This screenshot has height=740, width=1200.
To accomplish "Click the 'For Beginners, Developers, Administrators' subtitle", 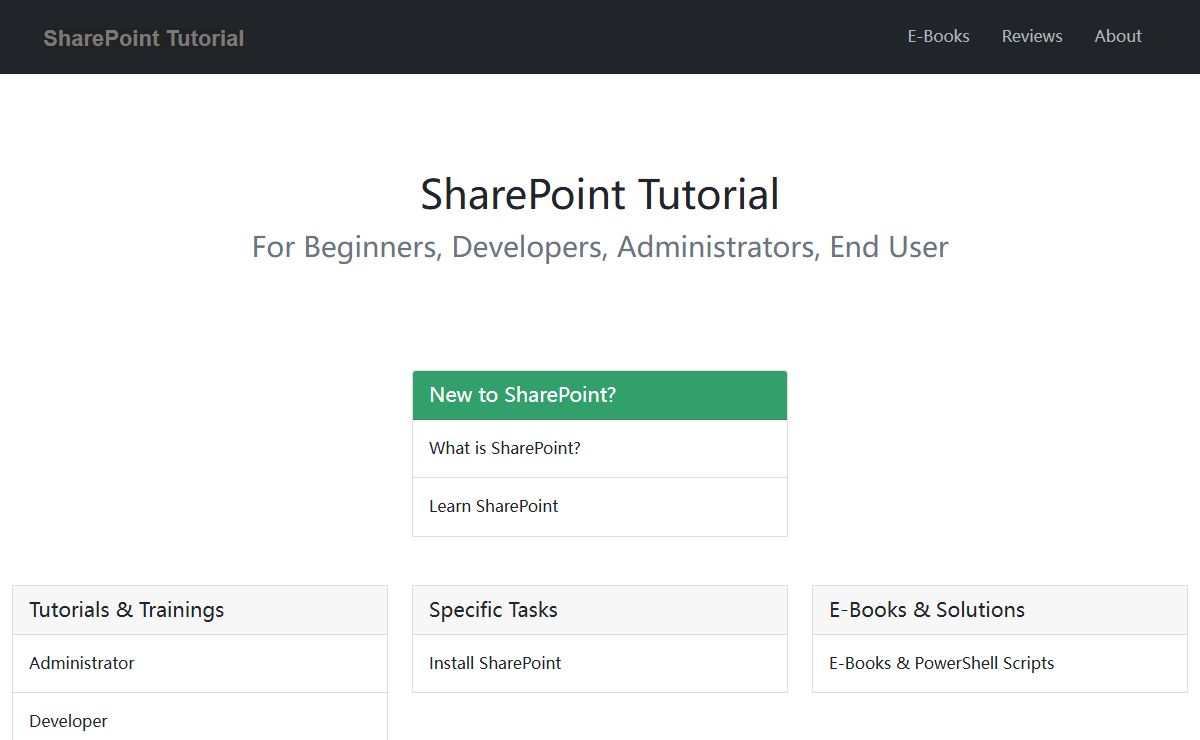I will 600,247.
